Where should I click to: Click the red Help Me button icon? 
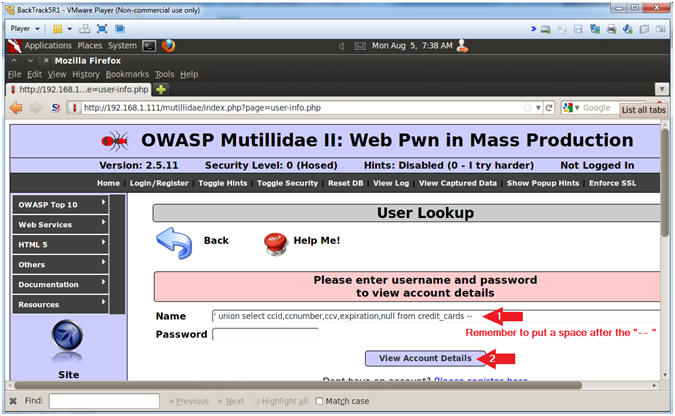(276, 244)
